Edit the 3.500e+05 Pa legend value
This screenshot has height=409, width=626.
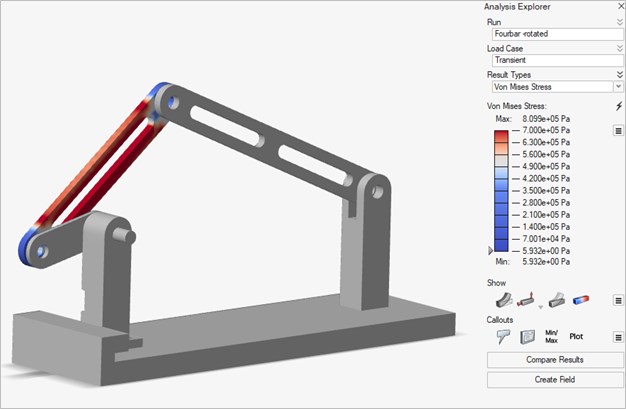[x=546, y=191]
